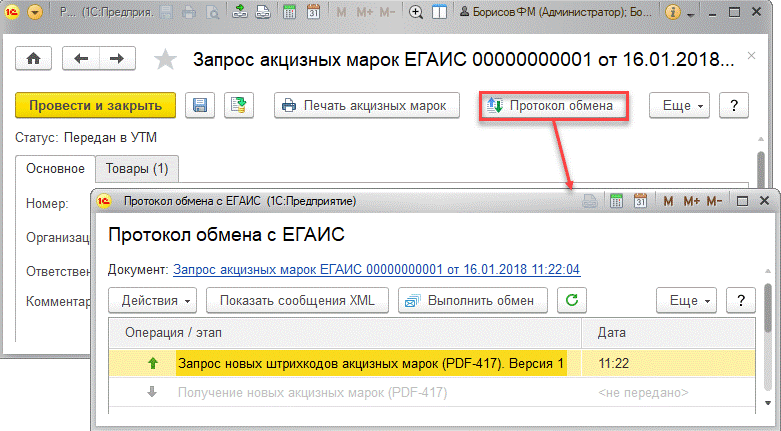Viewport: 781px width, 431px height.
Task: Click the printer icon in main title bar
Action: (189, 12)
